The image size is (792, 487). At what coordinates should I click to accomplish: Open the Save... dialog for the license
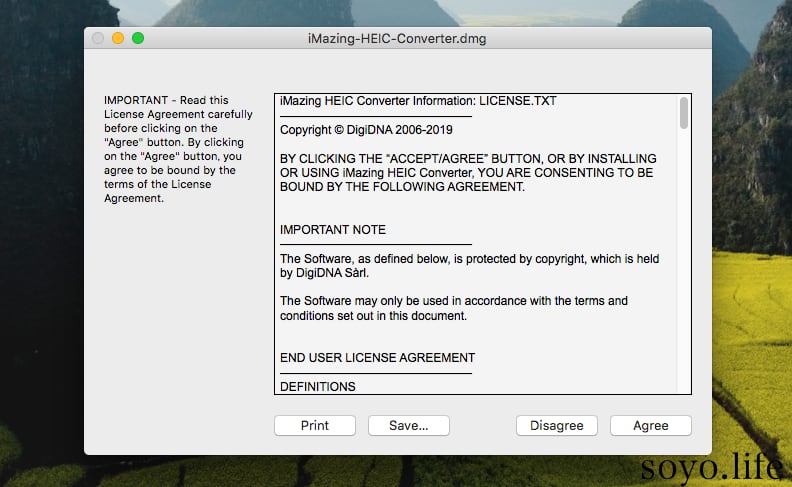click(409, 425)
